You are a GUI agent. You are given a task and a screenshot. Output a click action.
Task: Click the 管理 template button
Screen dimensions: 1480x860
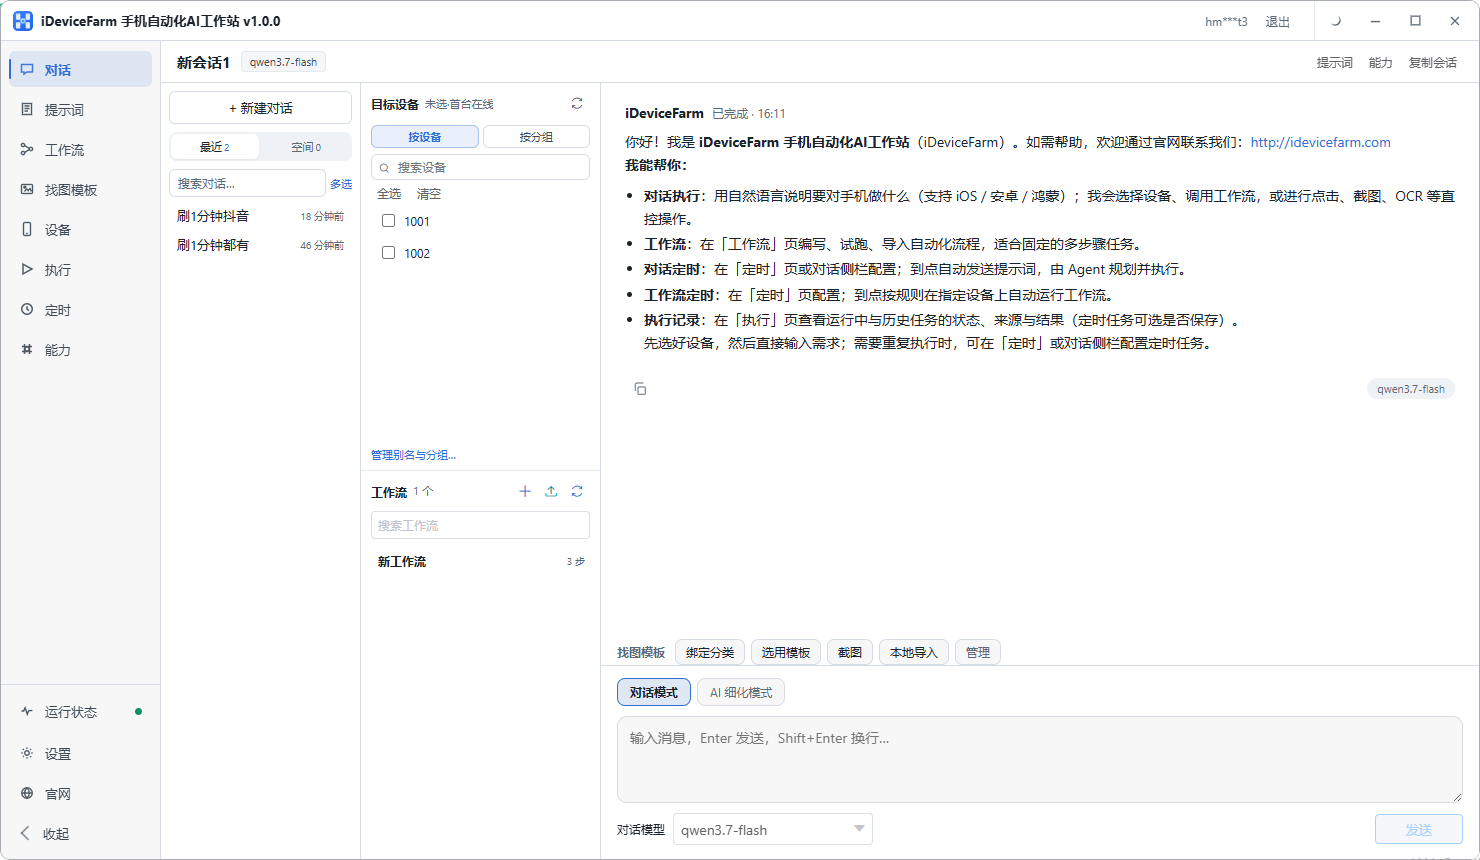coord(978,652)
